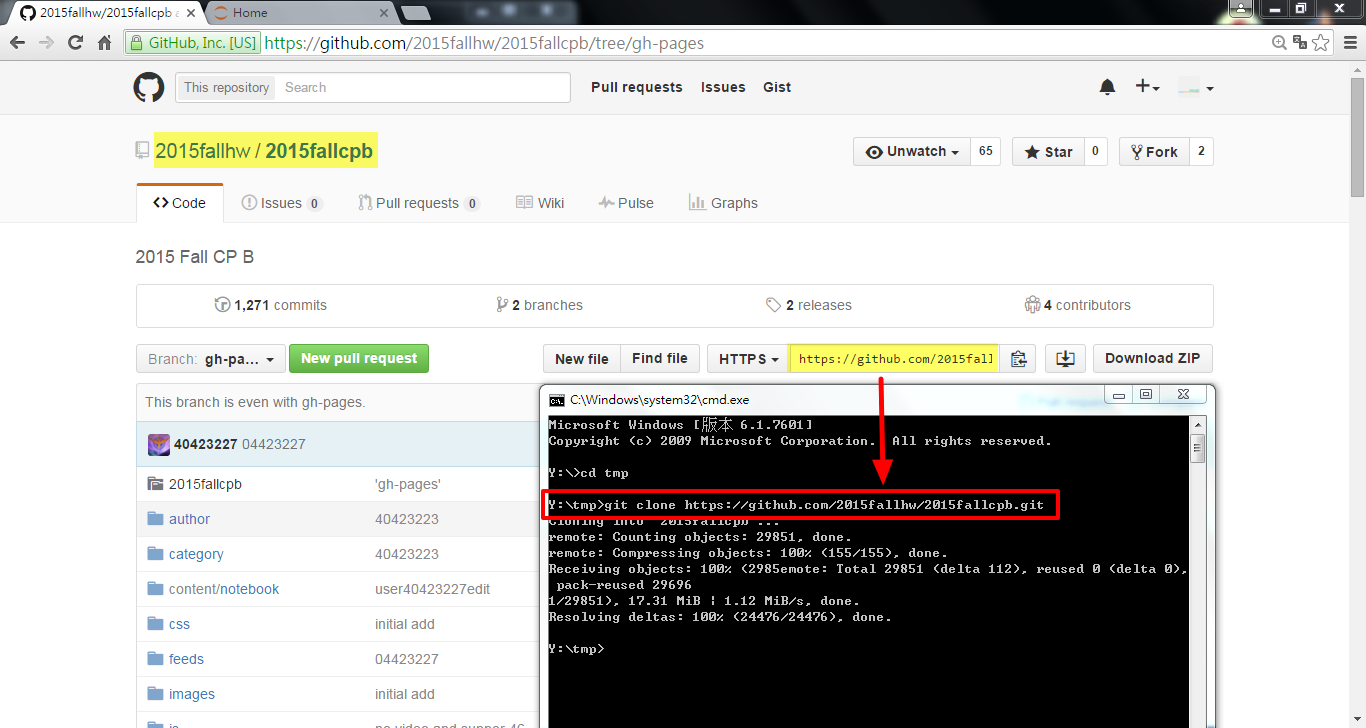
Task: Open the Pulse tab
Action: click(x=626, y=203)
